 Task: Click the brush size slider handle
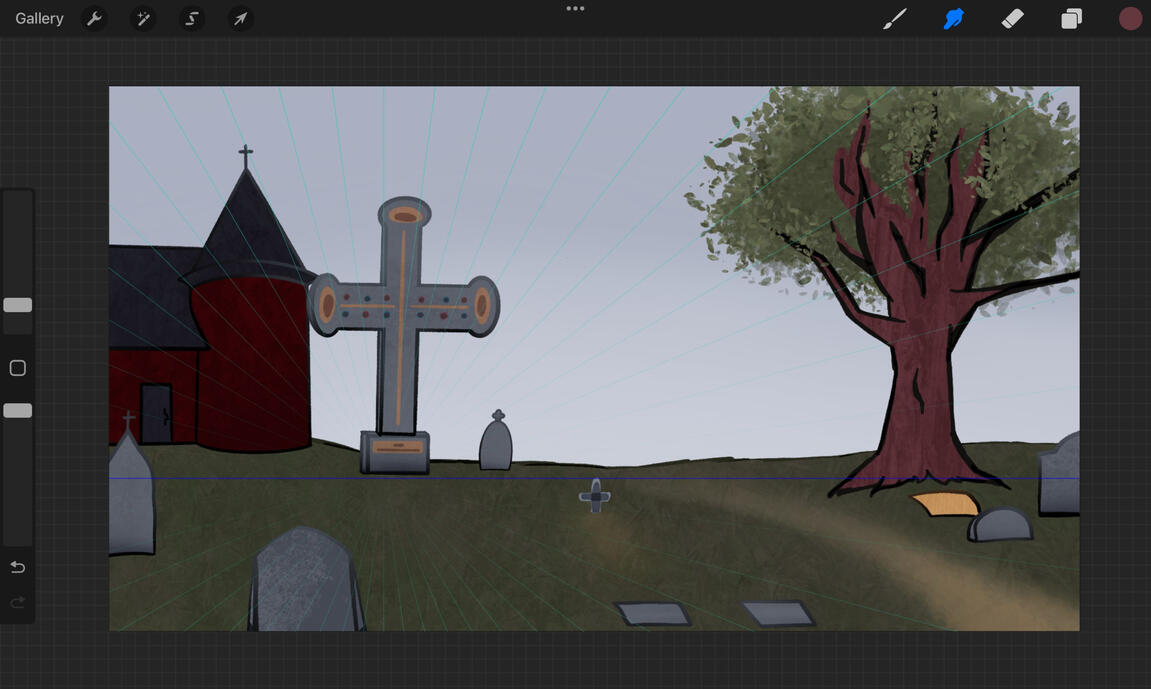(18, 305)
